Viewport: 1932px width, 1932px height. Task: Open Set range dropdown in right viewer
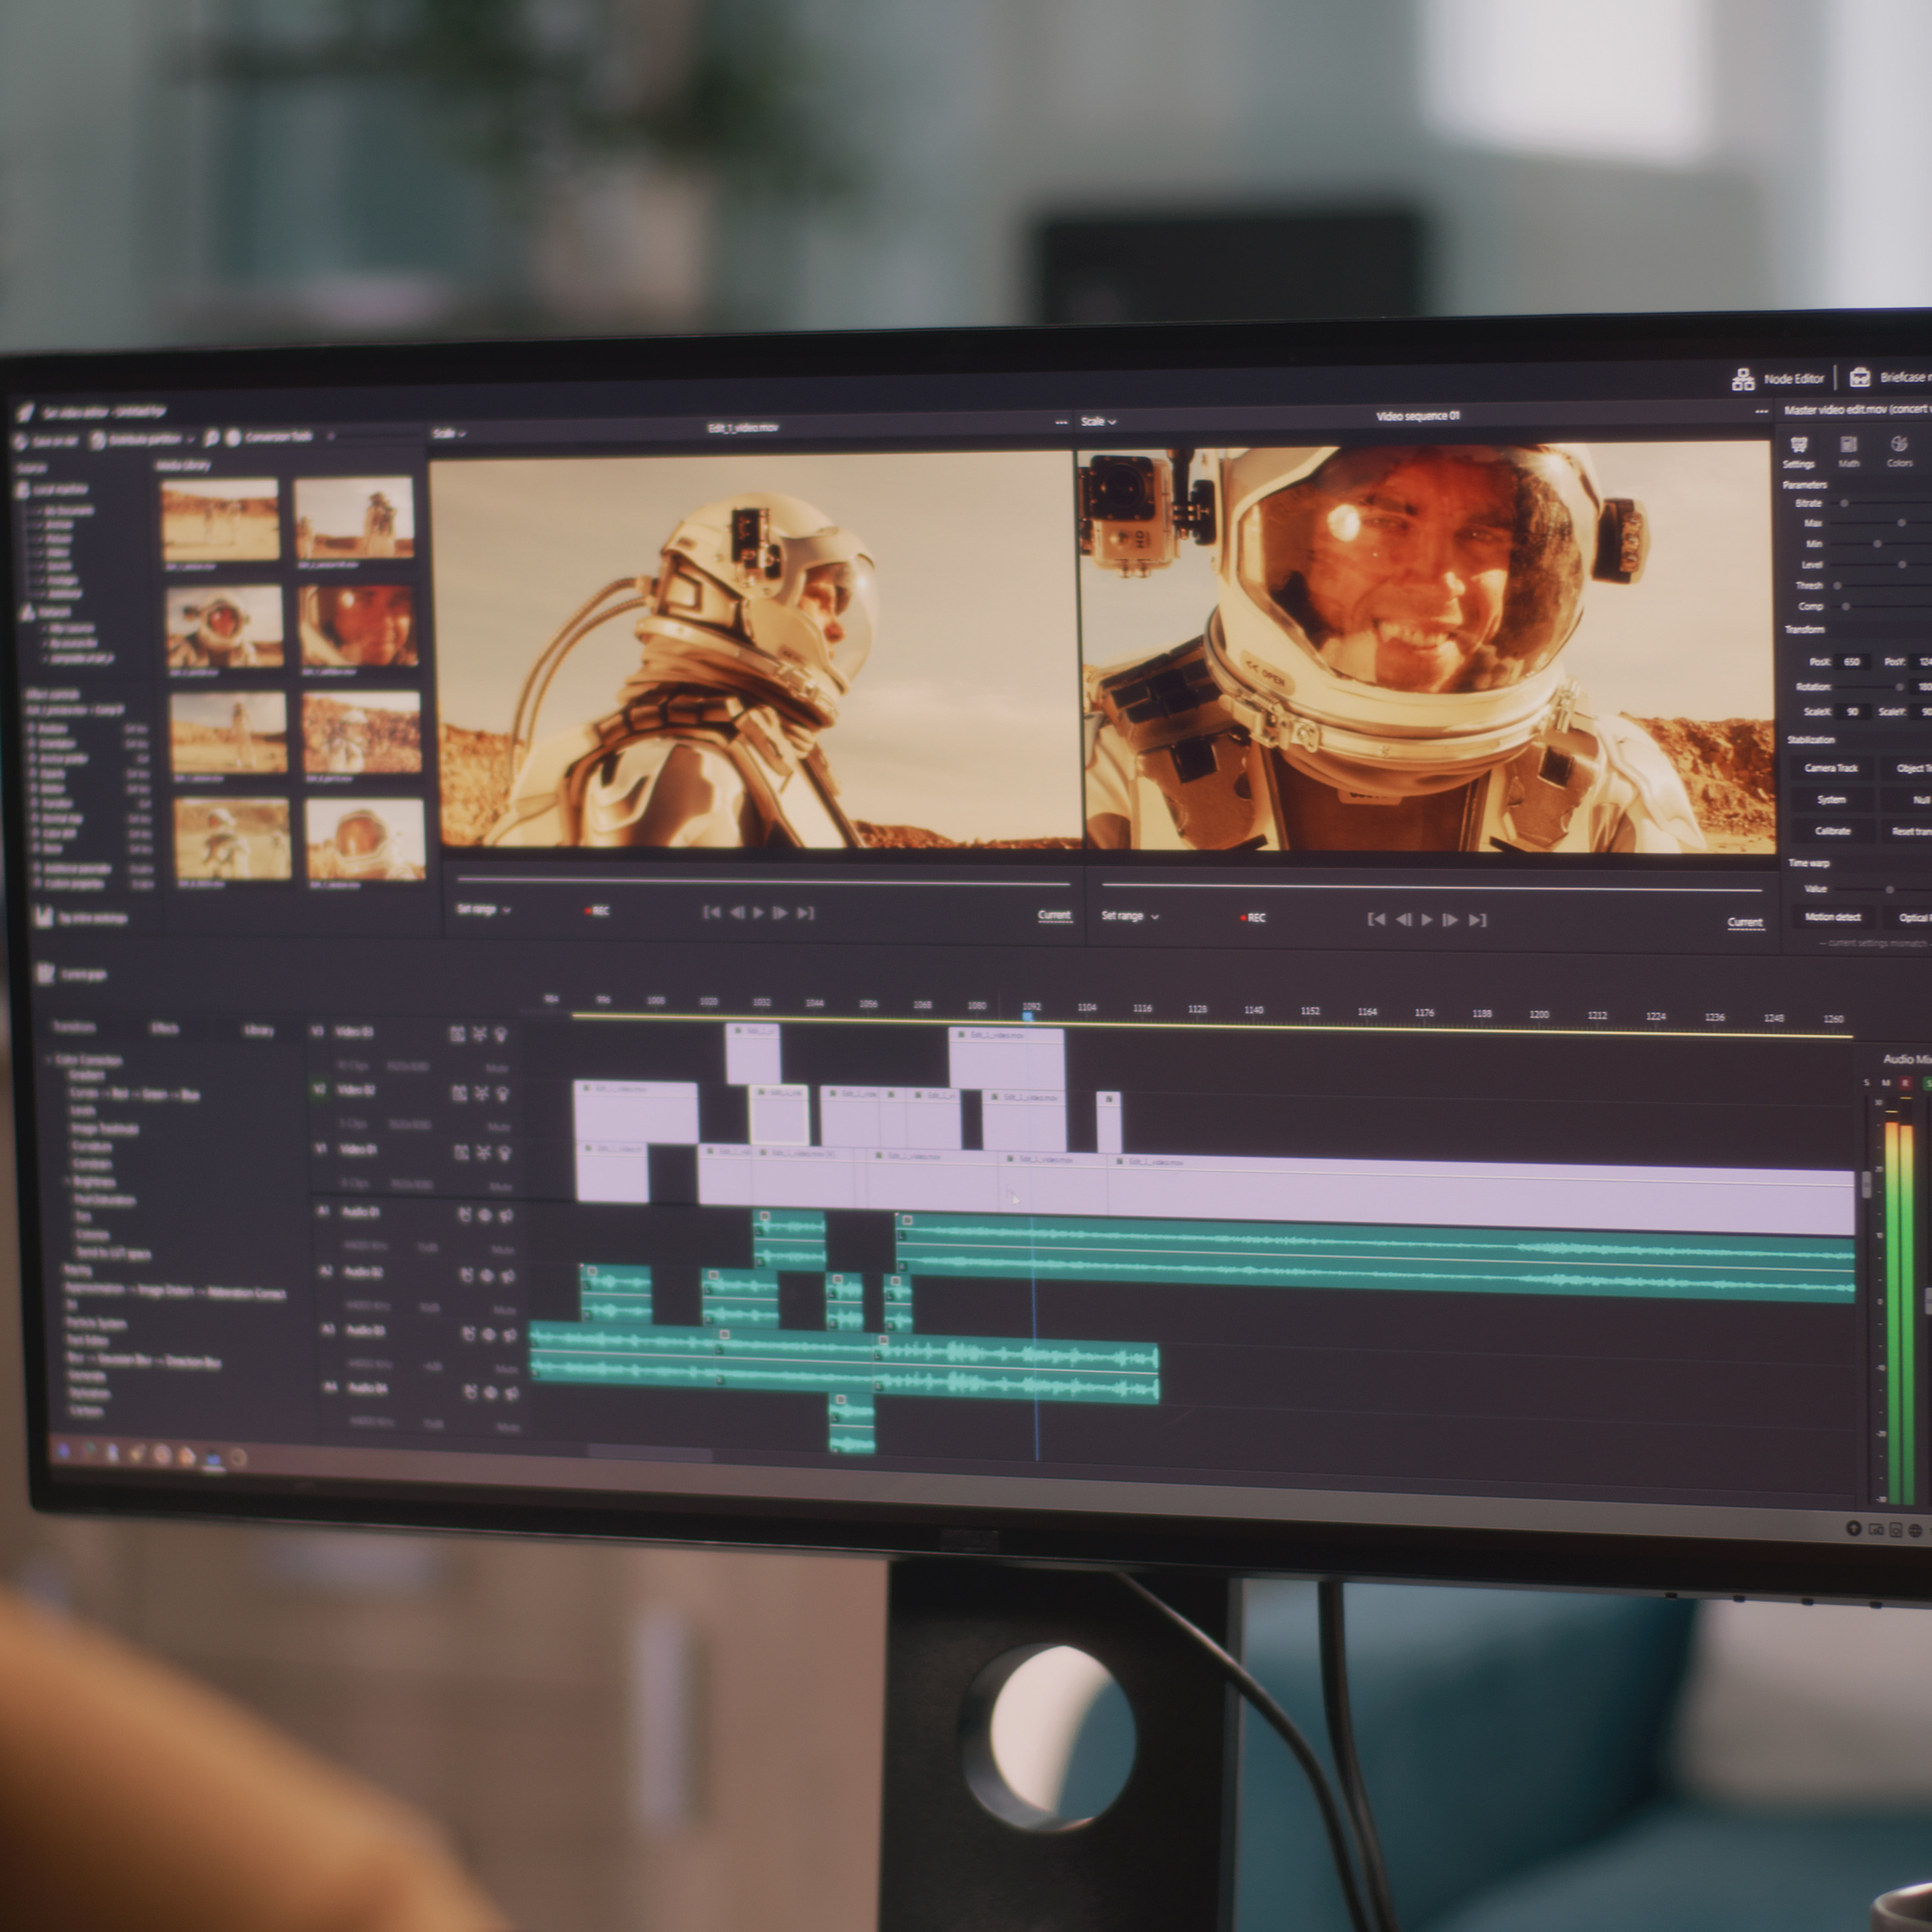pos(1130,916)
